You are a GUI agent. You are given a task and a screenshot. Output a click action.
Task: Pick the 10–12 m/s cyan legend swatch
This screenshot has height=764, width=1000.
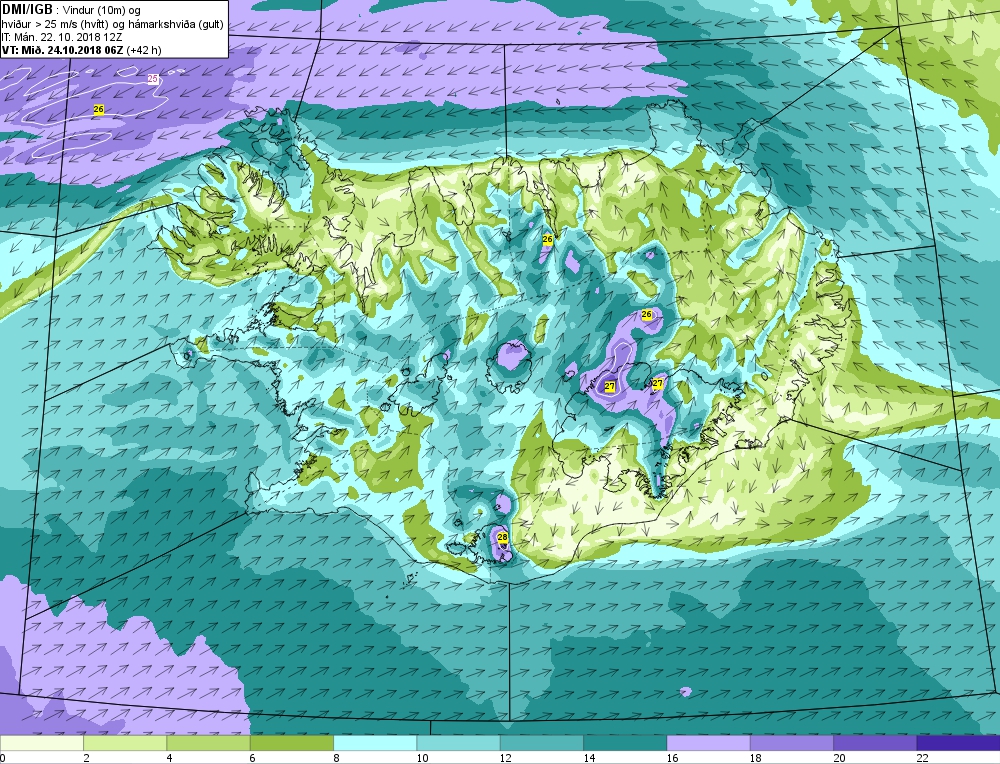pos(458,743)
